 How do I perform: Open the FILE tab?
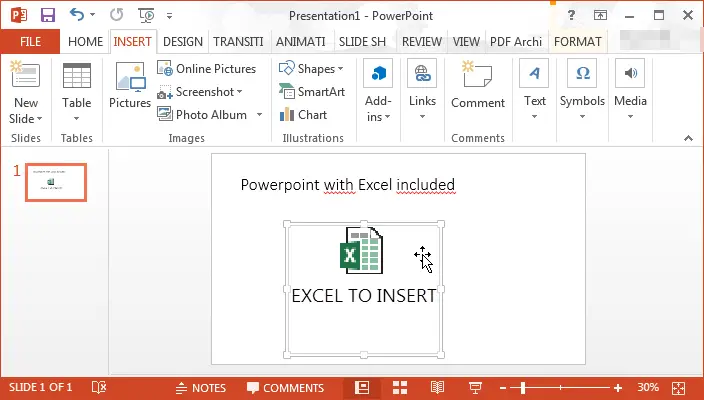[30, 42]
